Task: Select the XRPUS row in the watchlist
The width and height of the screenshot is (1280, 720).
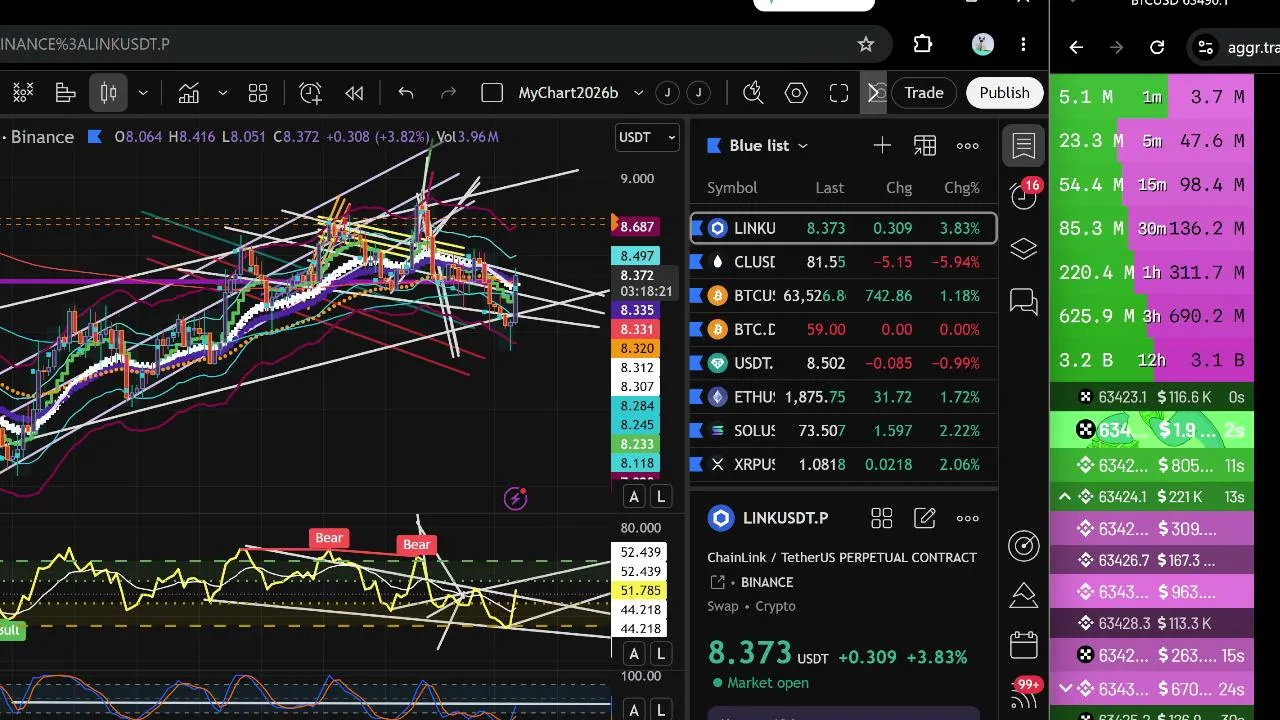Action: (x=844, y=464)
